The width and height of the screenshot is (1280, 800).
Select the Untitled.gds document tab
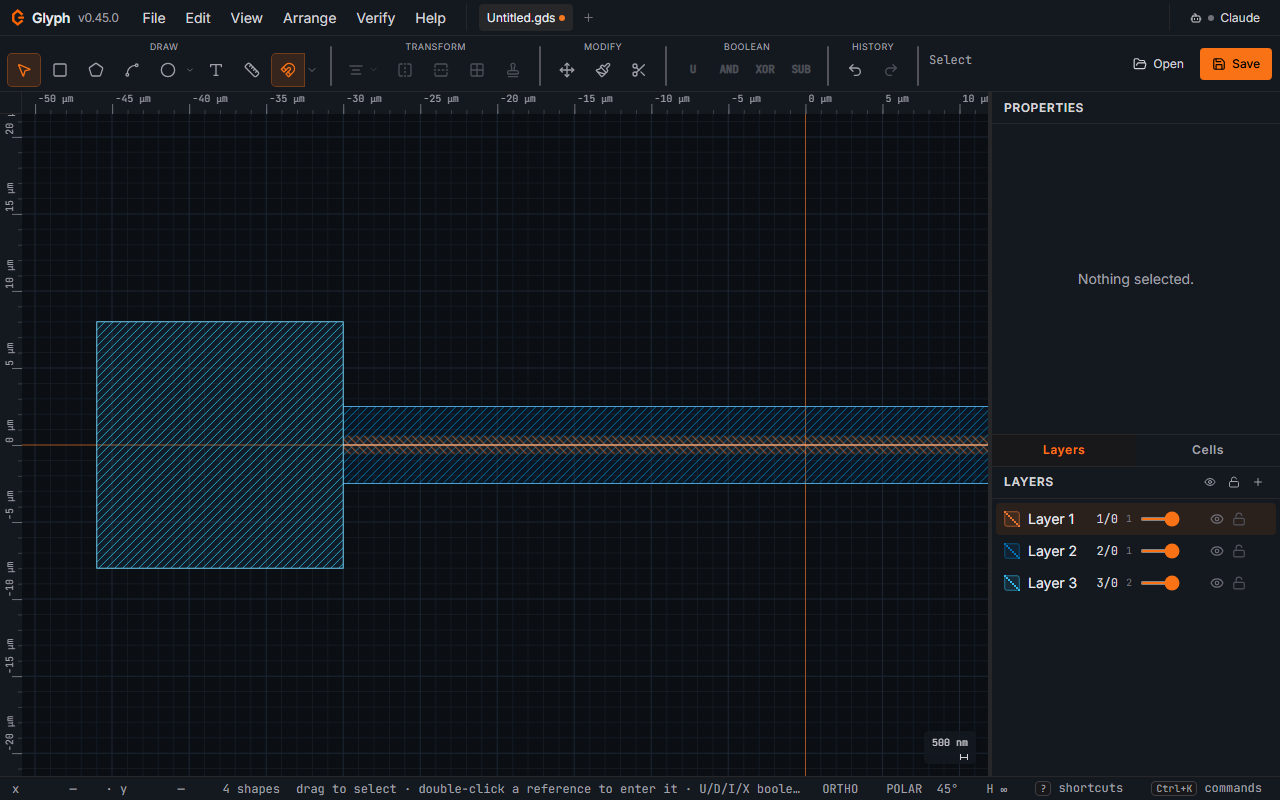(526, 18)
